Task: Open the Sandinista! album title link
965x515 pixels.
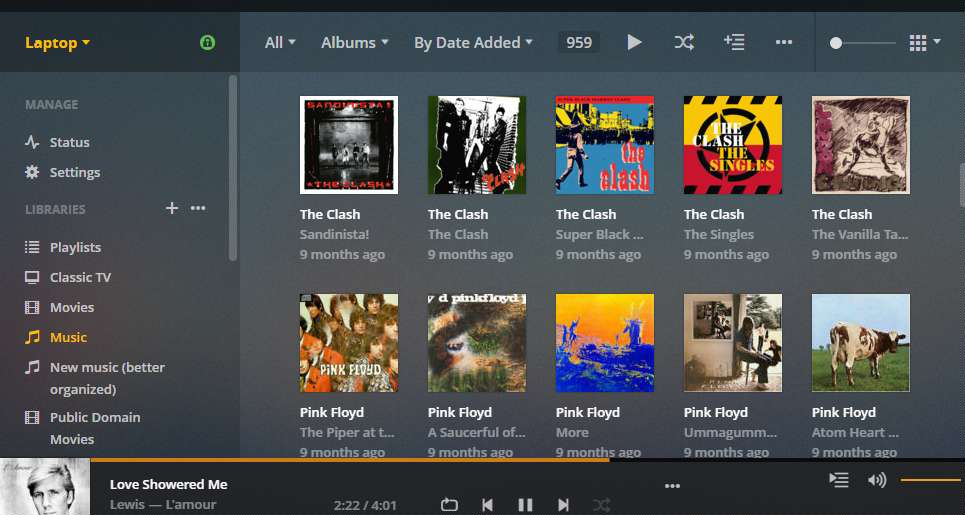Action: coord(334,234)
